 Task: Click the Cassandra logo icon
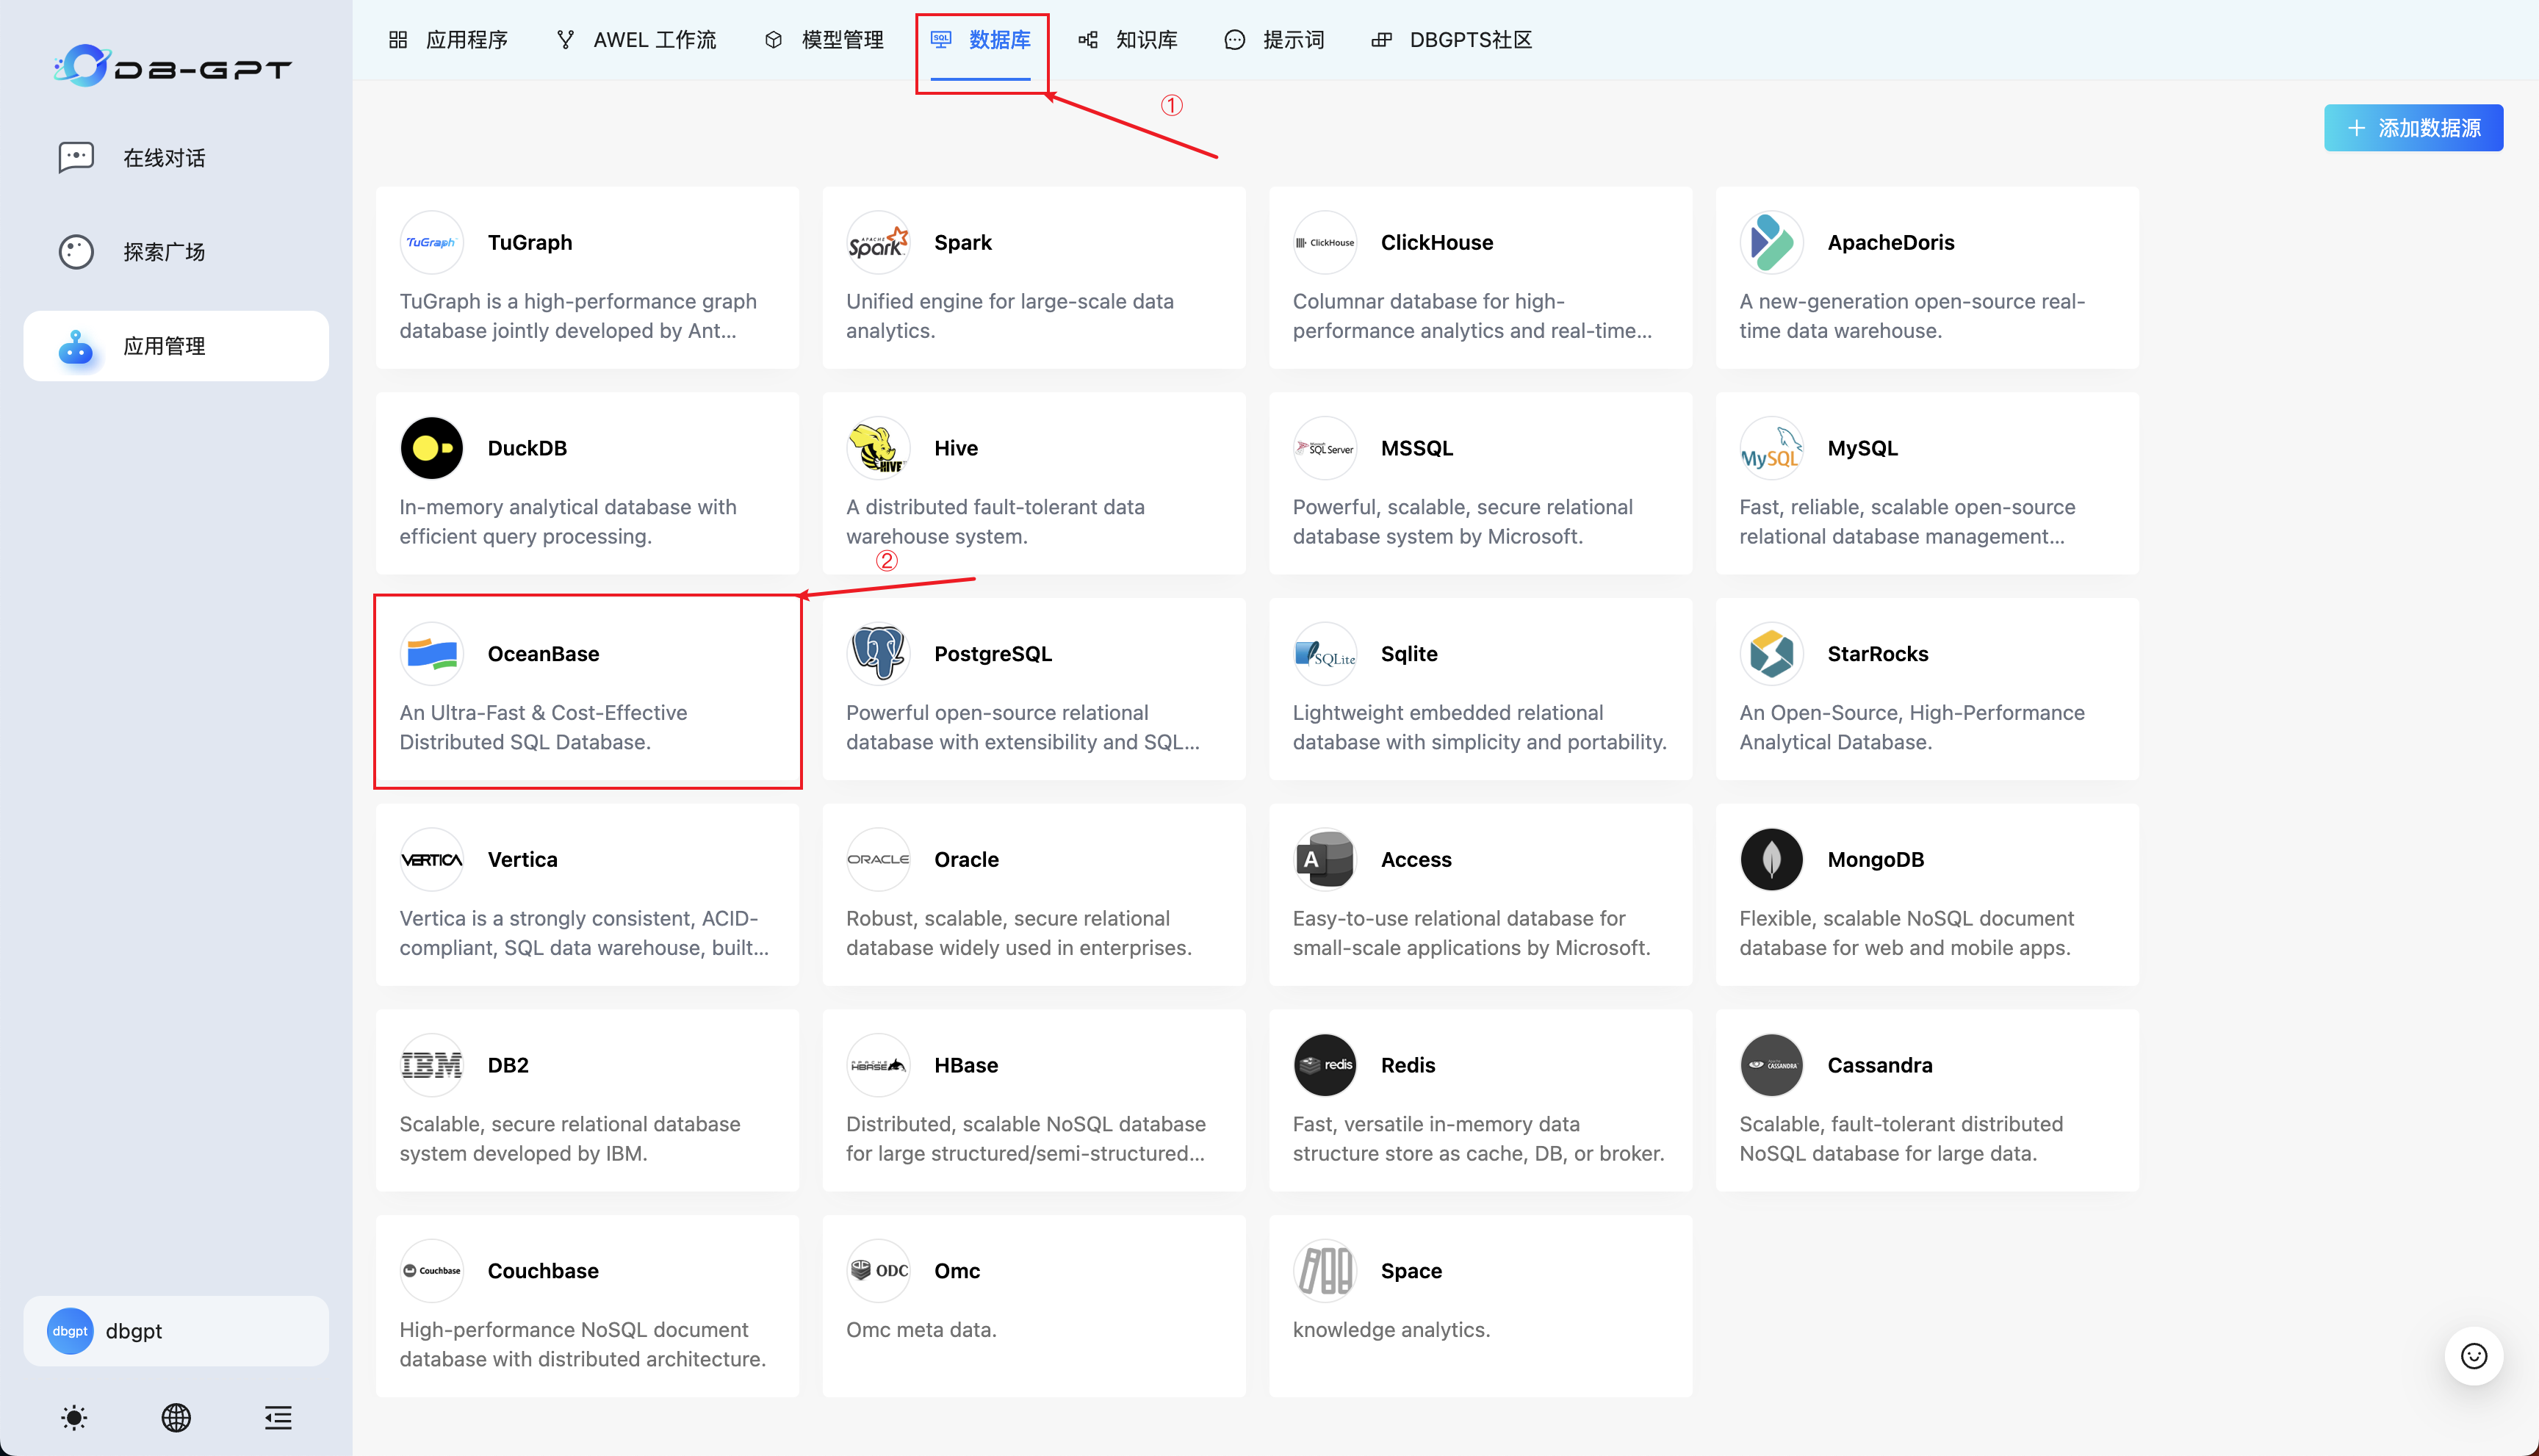tap(1771, 1065)
